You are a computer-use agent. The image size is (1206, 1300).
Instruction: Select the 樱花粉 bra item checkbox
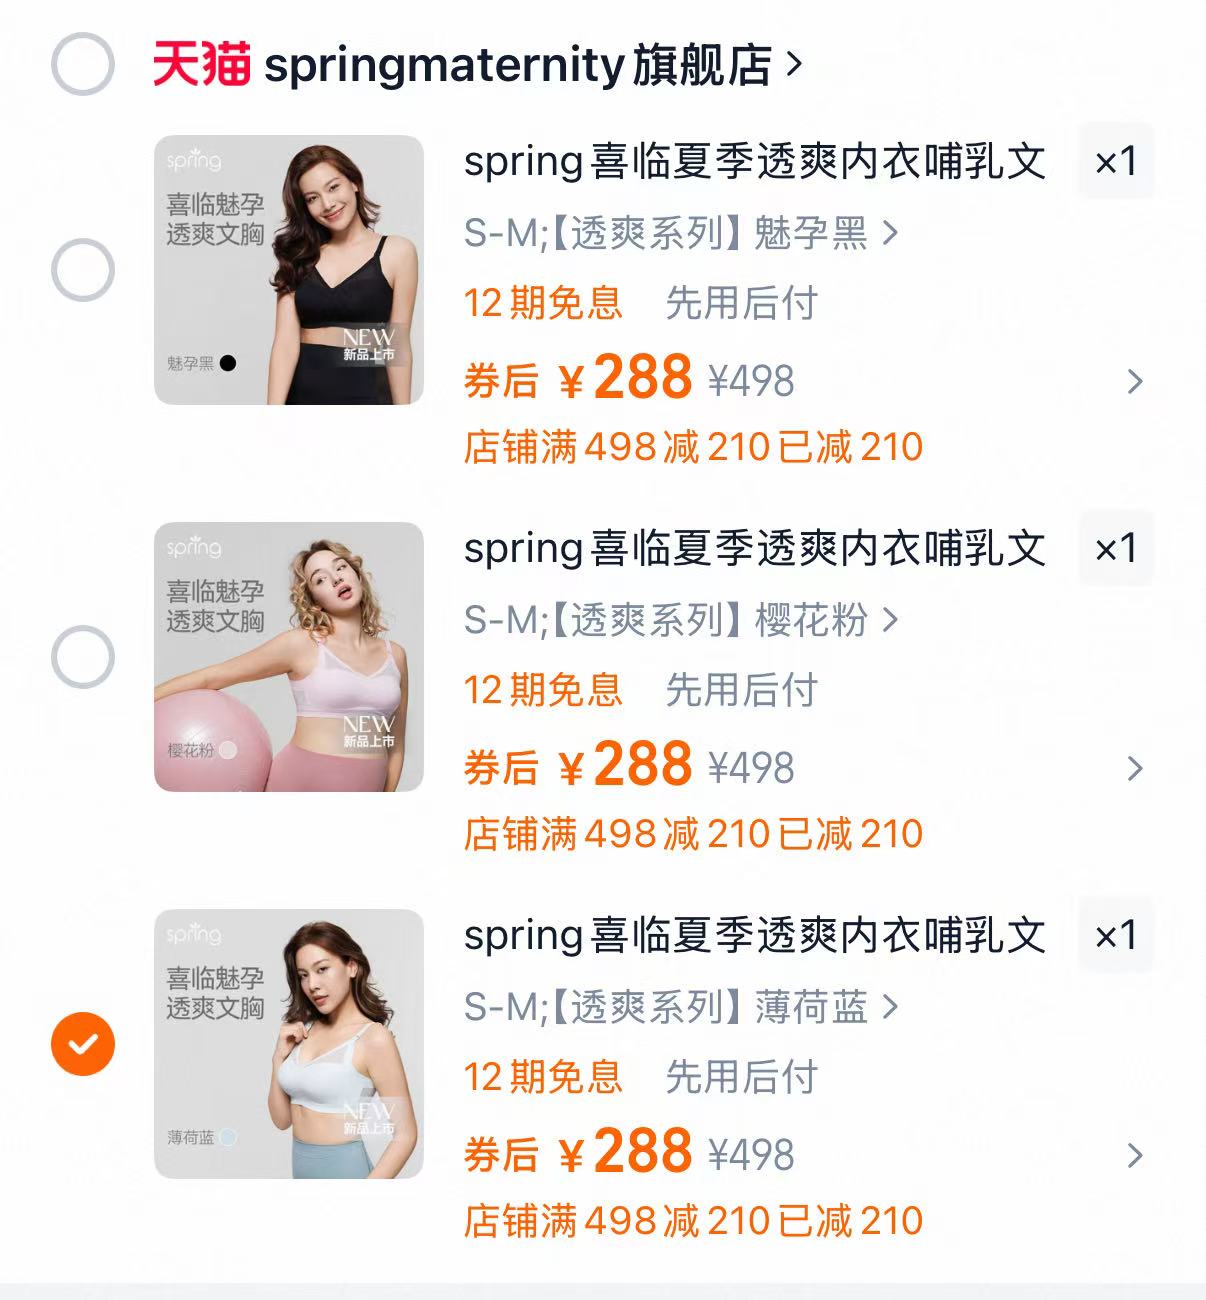83,657
